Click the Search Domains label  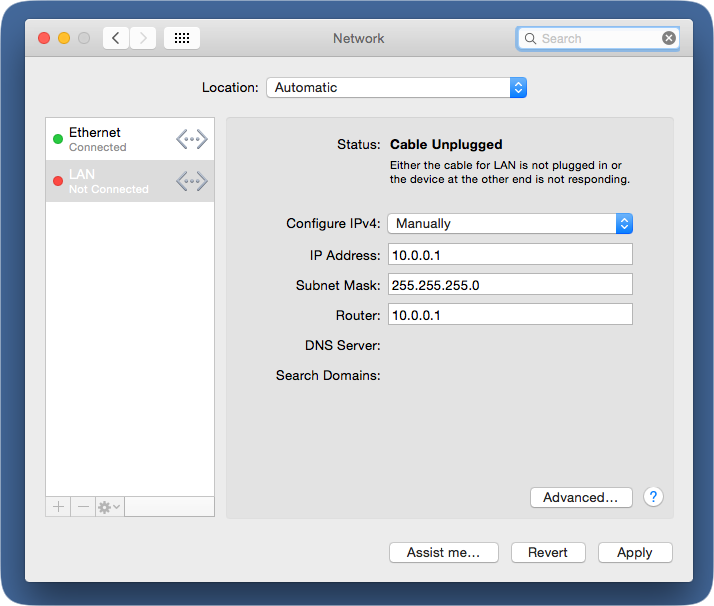(328, 376)
